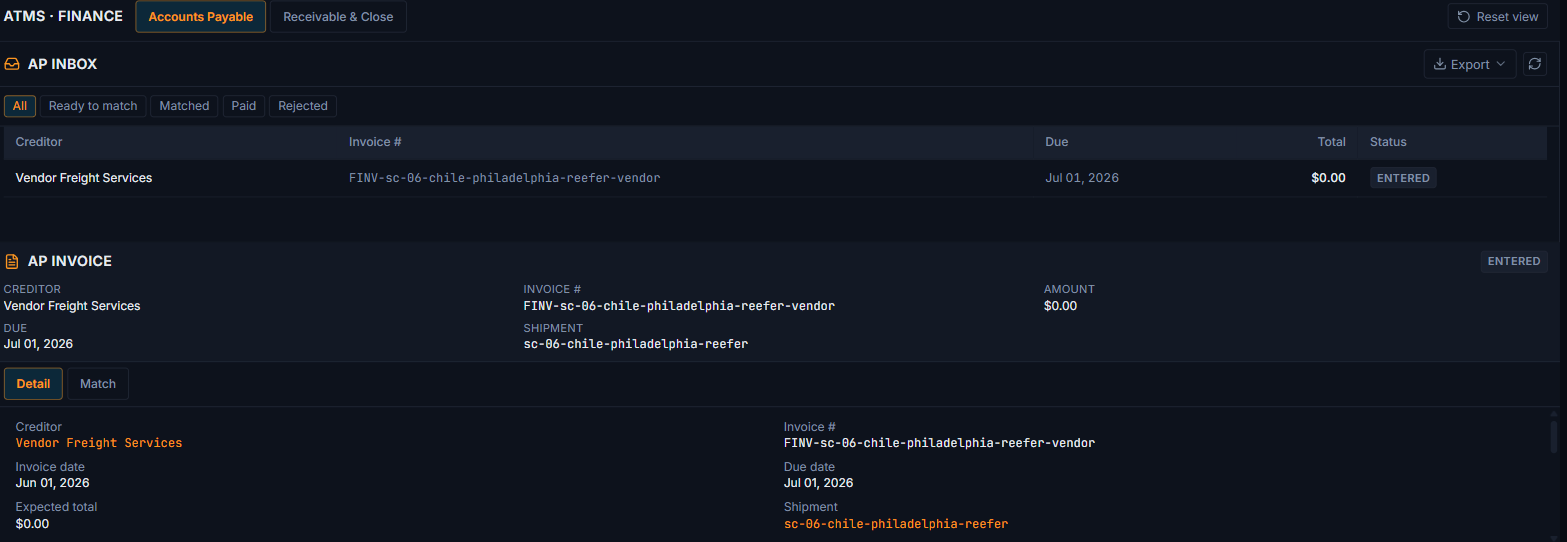The width and height of the screenshot is (1567, 542).
Task: Switch to the Match tab
Action: tap(98, 384)
